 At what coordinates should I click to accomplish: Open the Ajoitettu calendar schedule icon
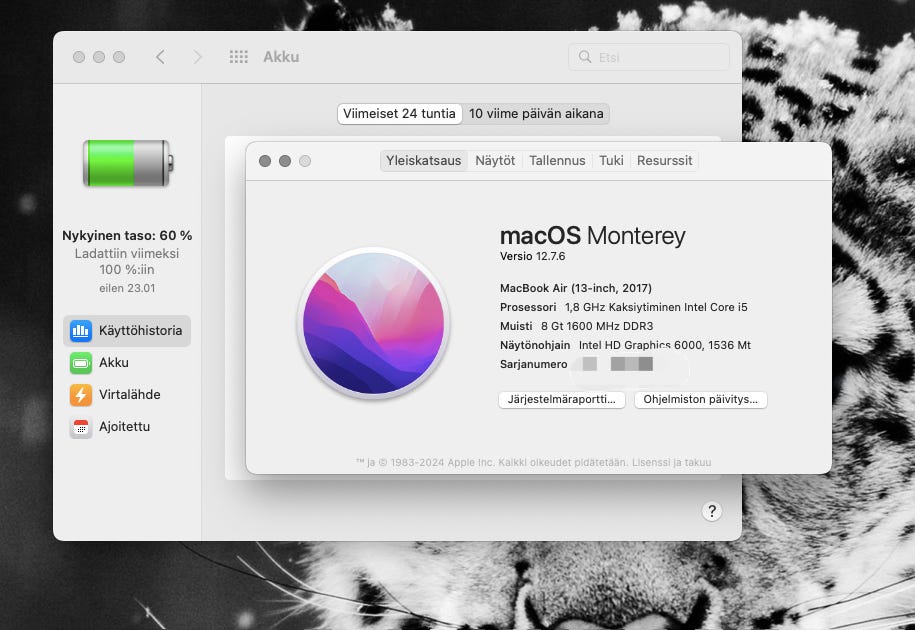(81, 427)
